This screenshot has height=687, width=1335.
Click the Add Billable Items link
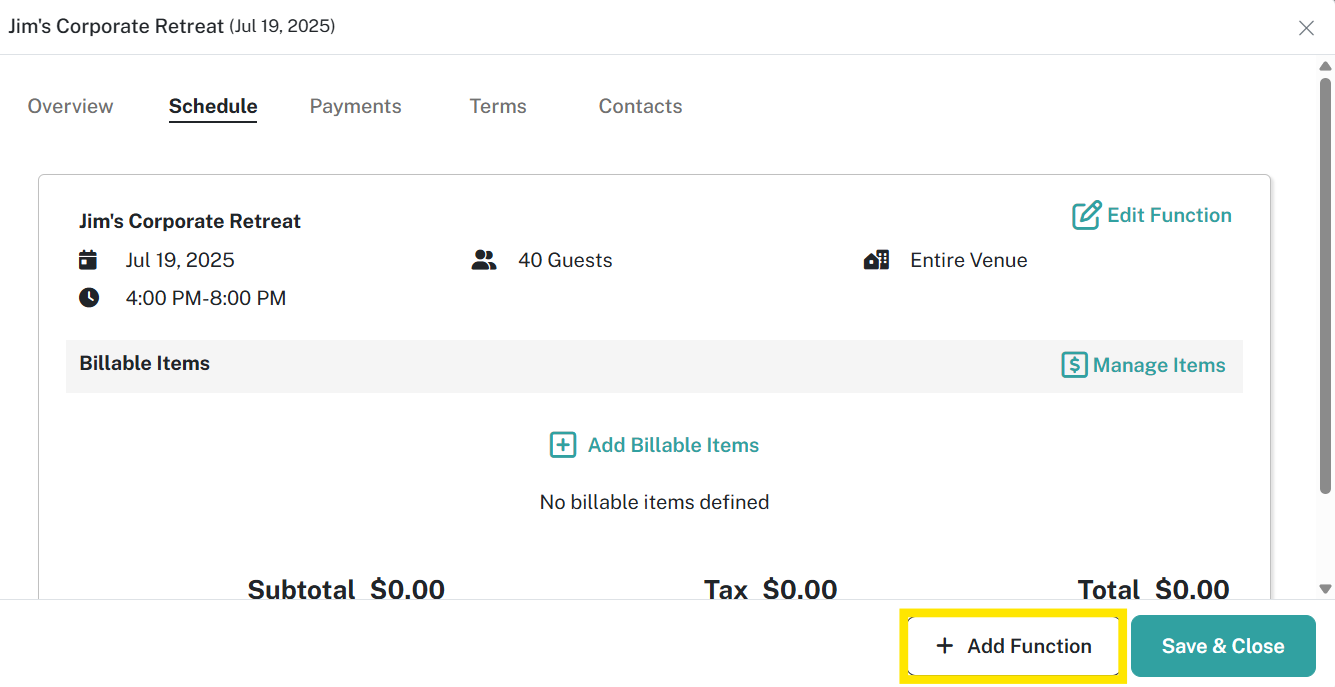(654, 445)
